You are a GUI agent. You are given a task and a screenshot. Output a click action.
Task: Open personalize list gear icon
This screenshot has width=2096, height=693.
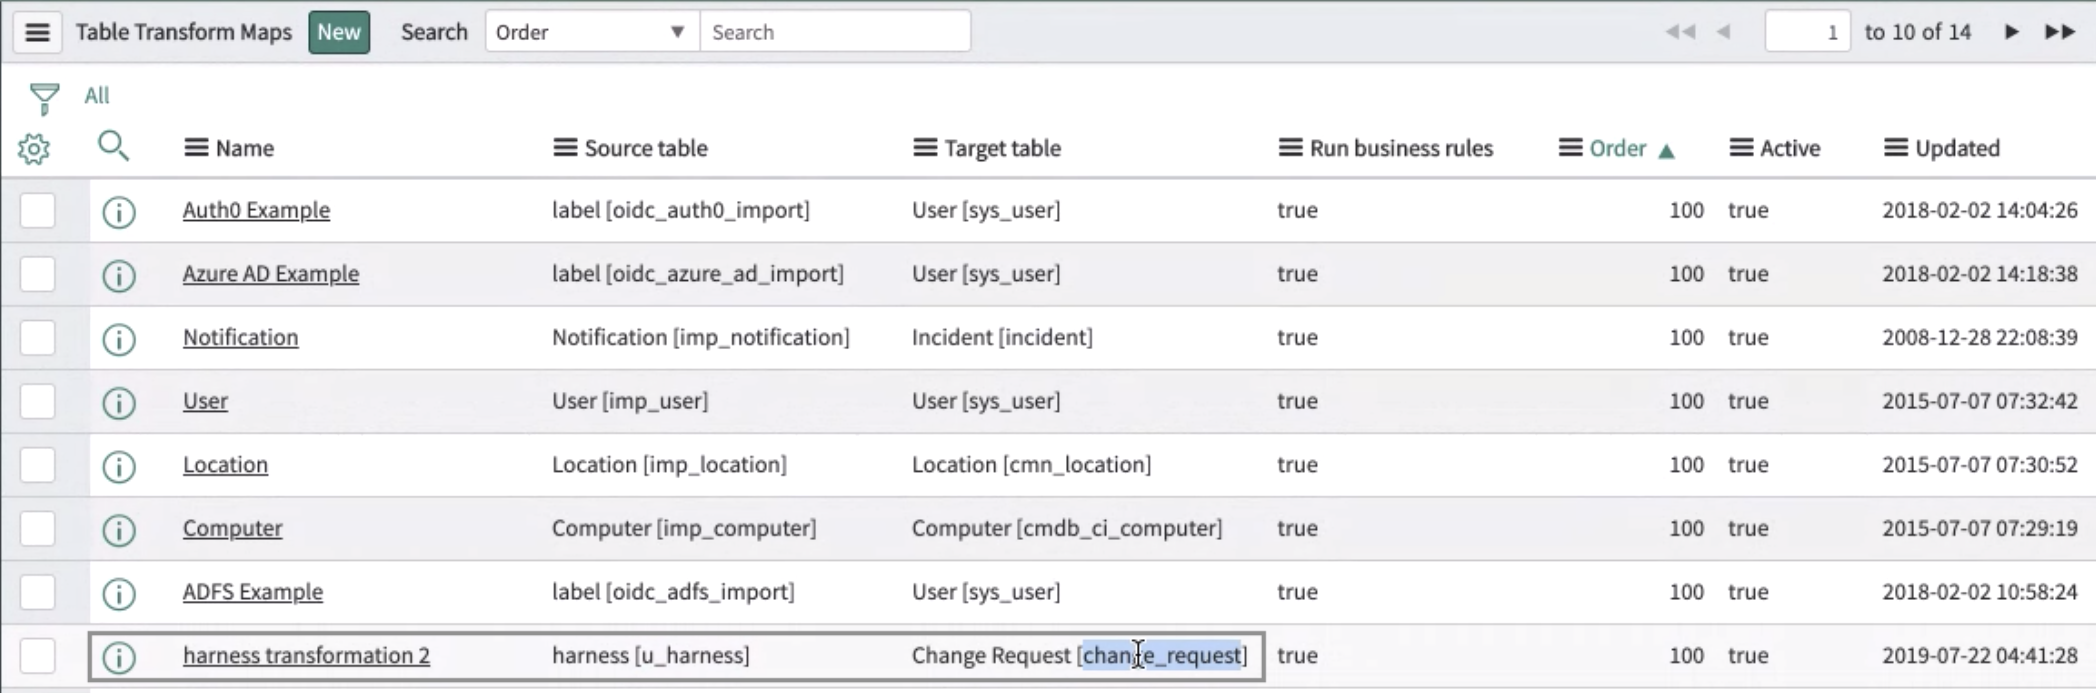[34, 149]
